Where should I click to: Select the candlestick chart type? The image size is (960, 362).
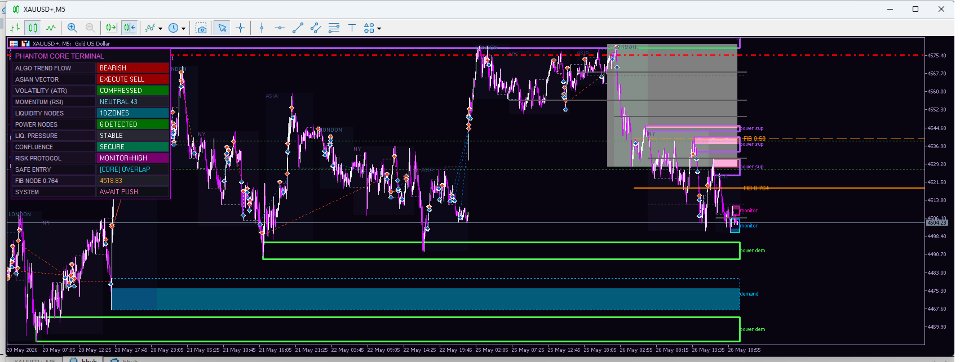[32, 28]
